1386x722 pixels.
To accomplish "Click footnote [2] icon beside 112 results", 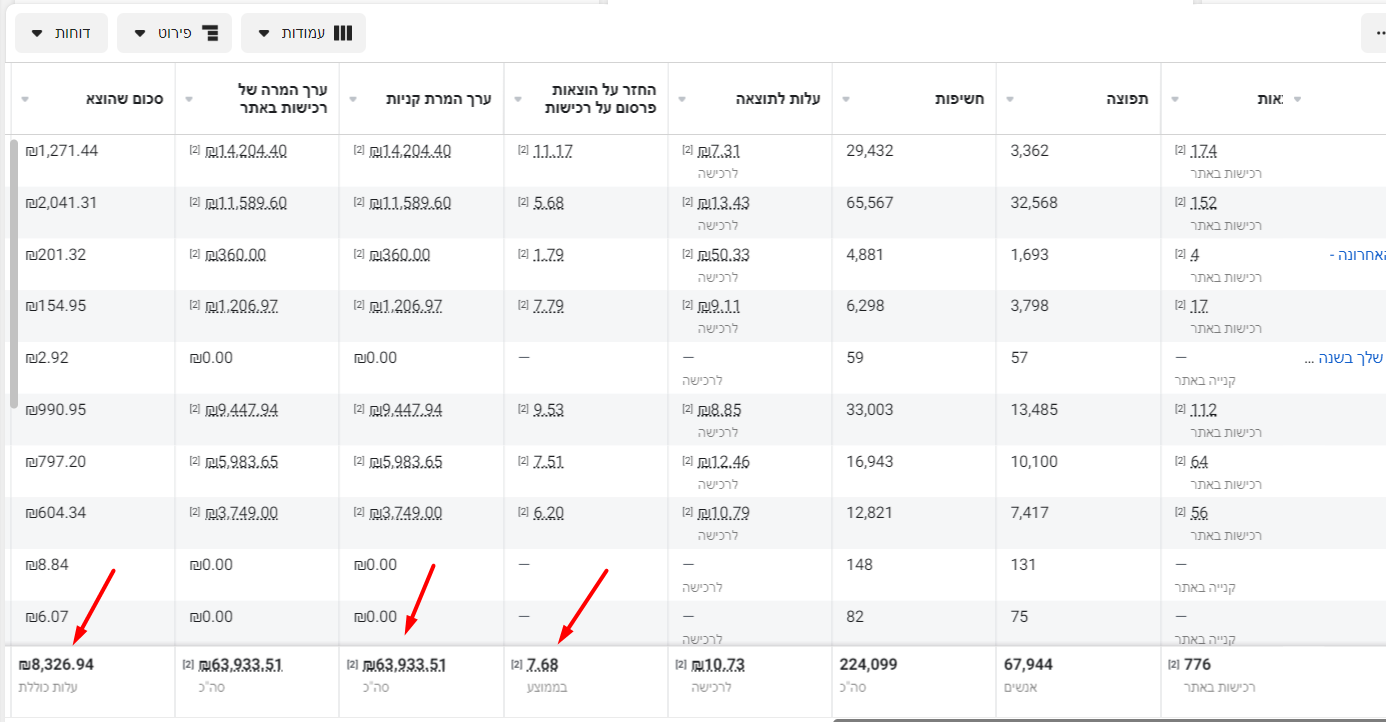I will (x=1180, y=409).
